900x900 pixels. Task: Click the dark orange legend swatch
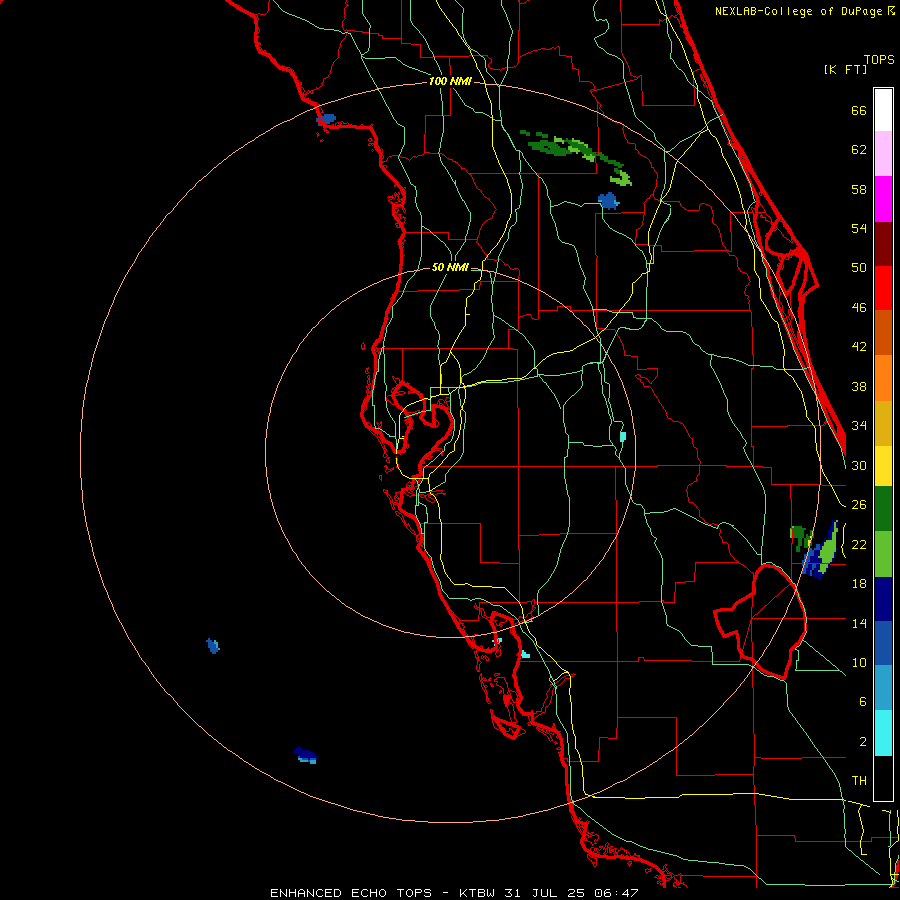pos(883,332)
